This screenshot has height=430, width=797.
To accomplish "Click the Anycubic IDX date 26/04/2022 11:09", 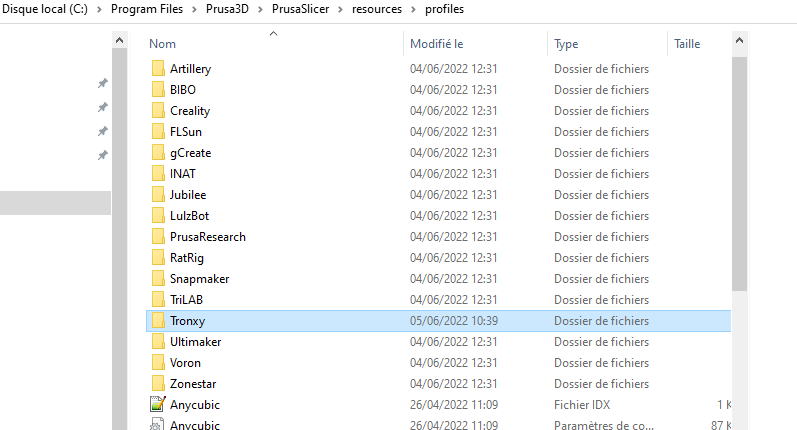I will [454, 405].
